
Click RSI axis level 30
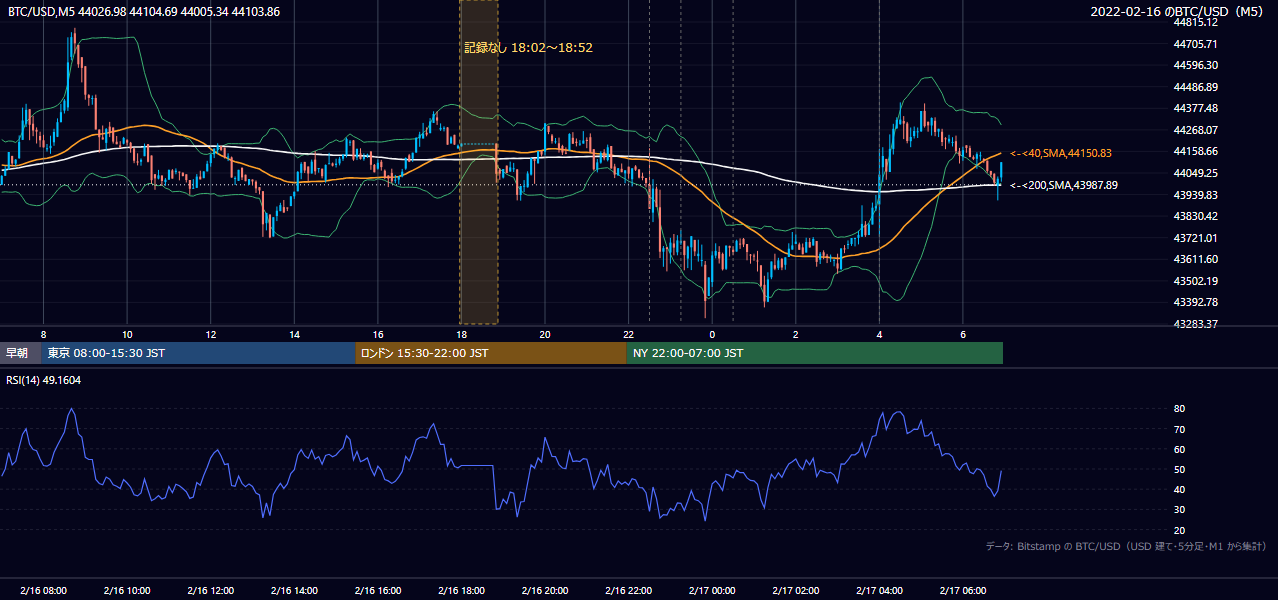[1180, 509]
